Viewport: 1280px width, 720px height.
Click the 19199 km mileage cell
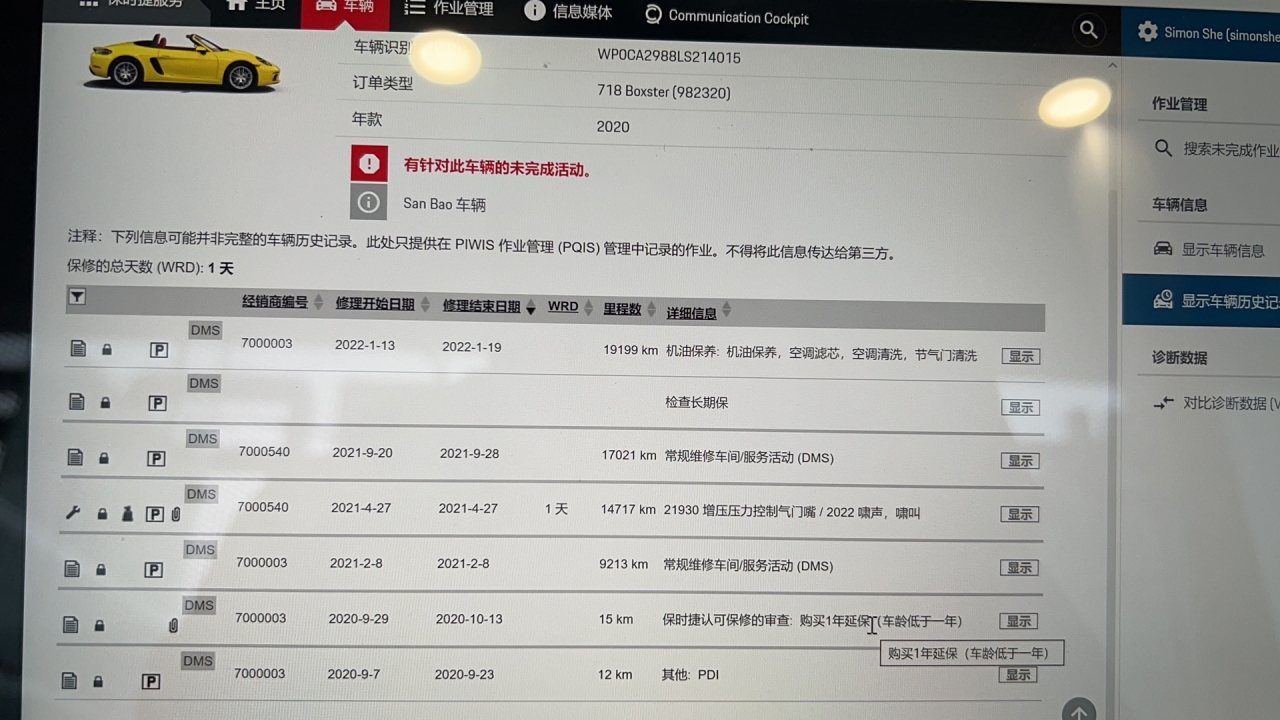point(630,350)
